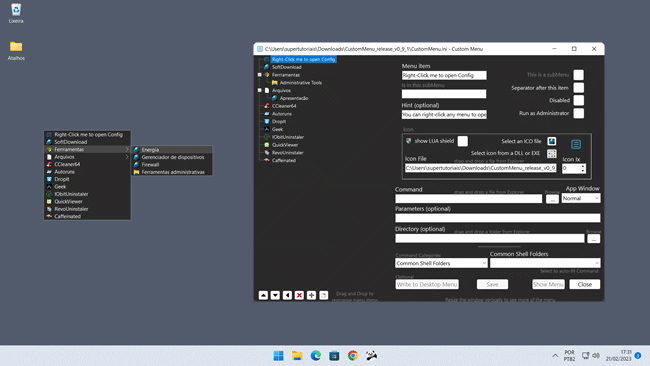
Task: Open the Common Shell Folders dropdown on right
Action: [x=545, y=263]
